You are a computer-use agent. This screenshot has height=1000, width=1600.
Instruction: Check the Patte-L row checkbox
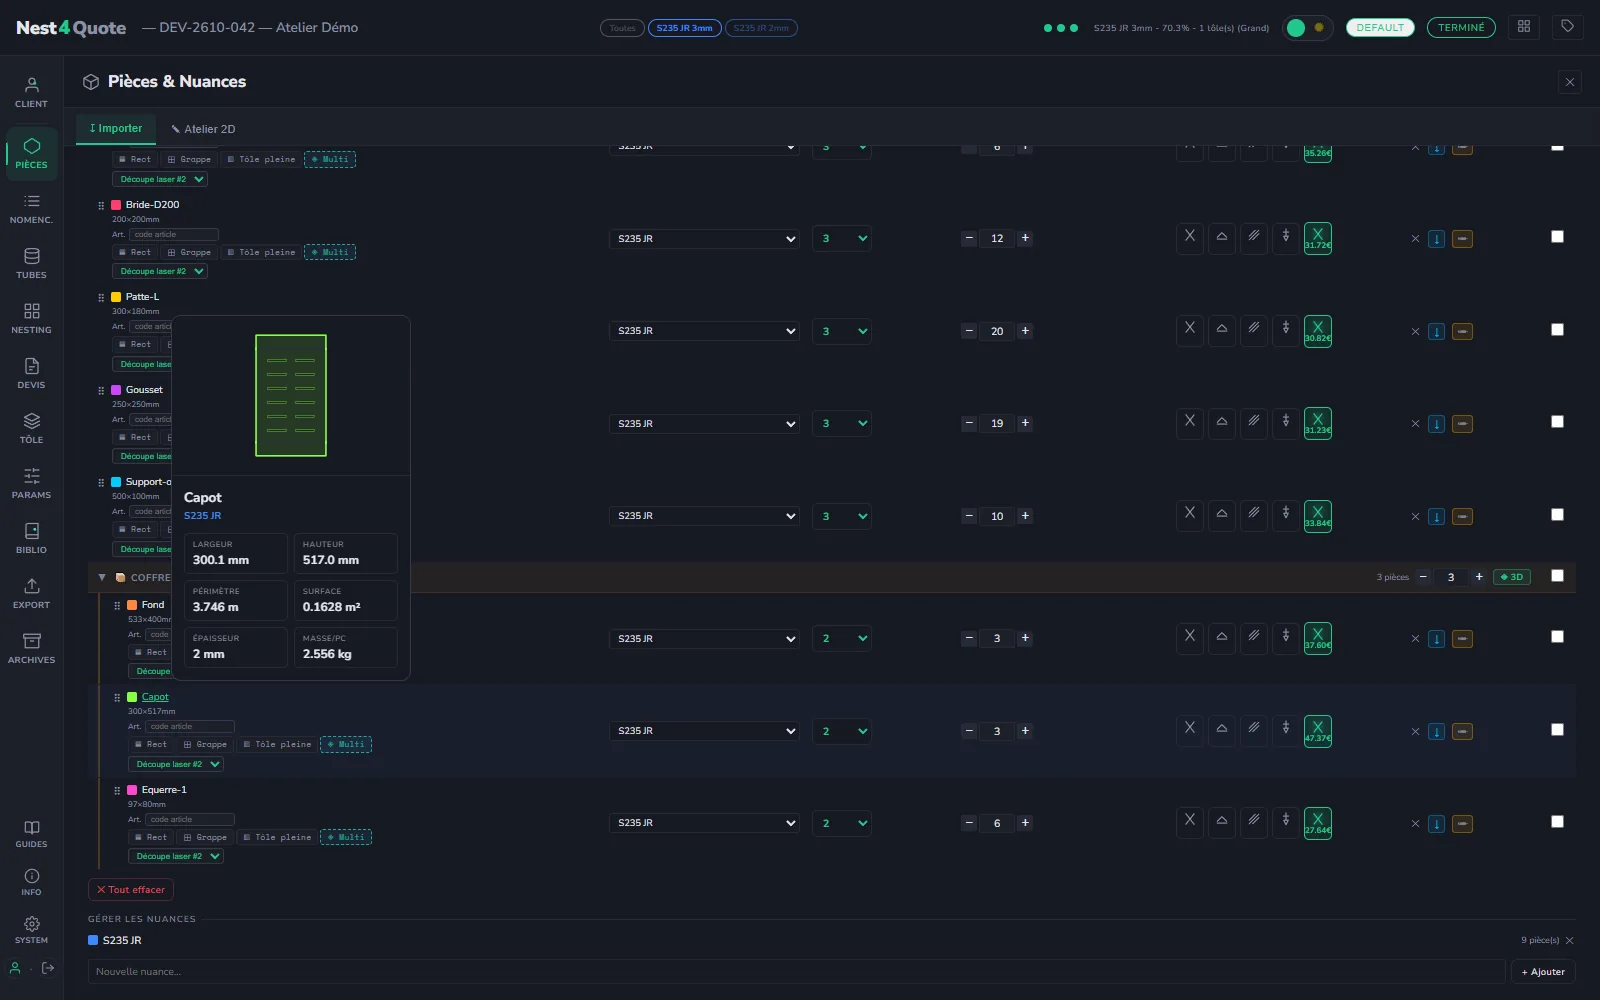(x=1557, y=329)
